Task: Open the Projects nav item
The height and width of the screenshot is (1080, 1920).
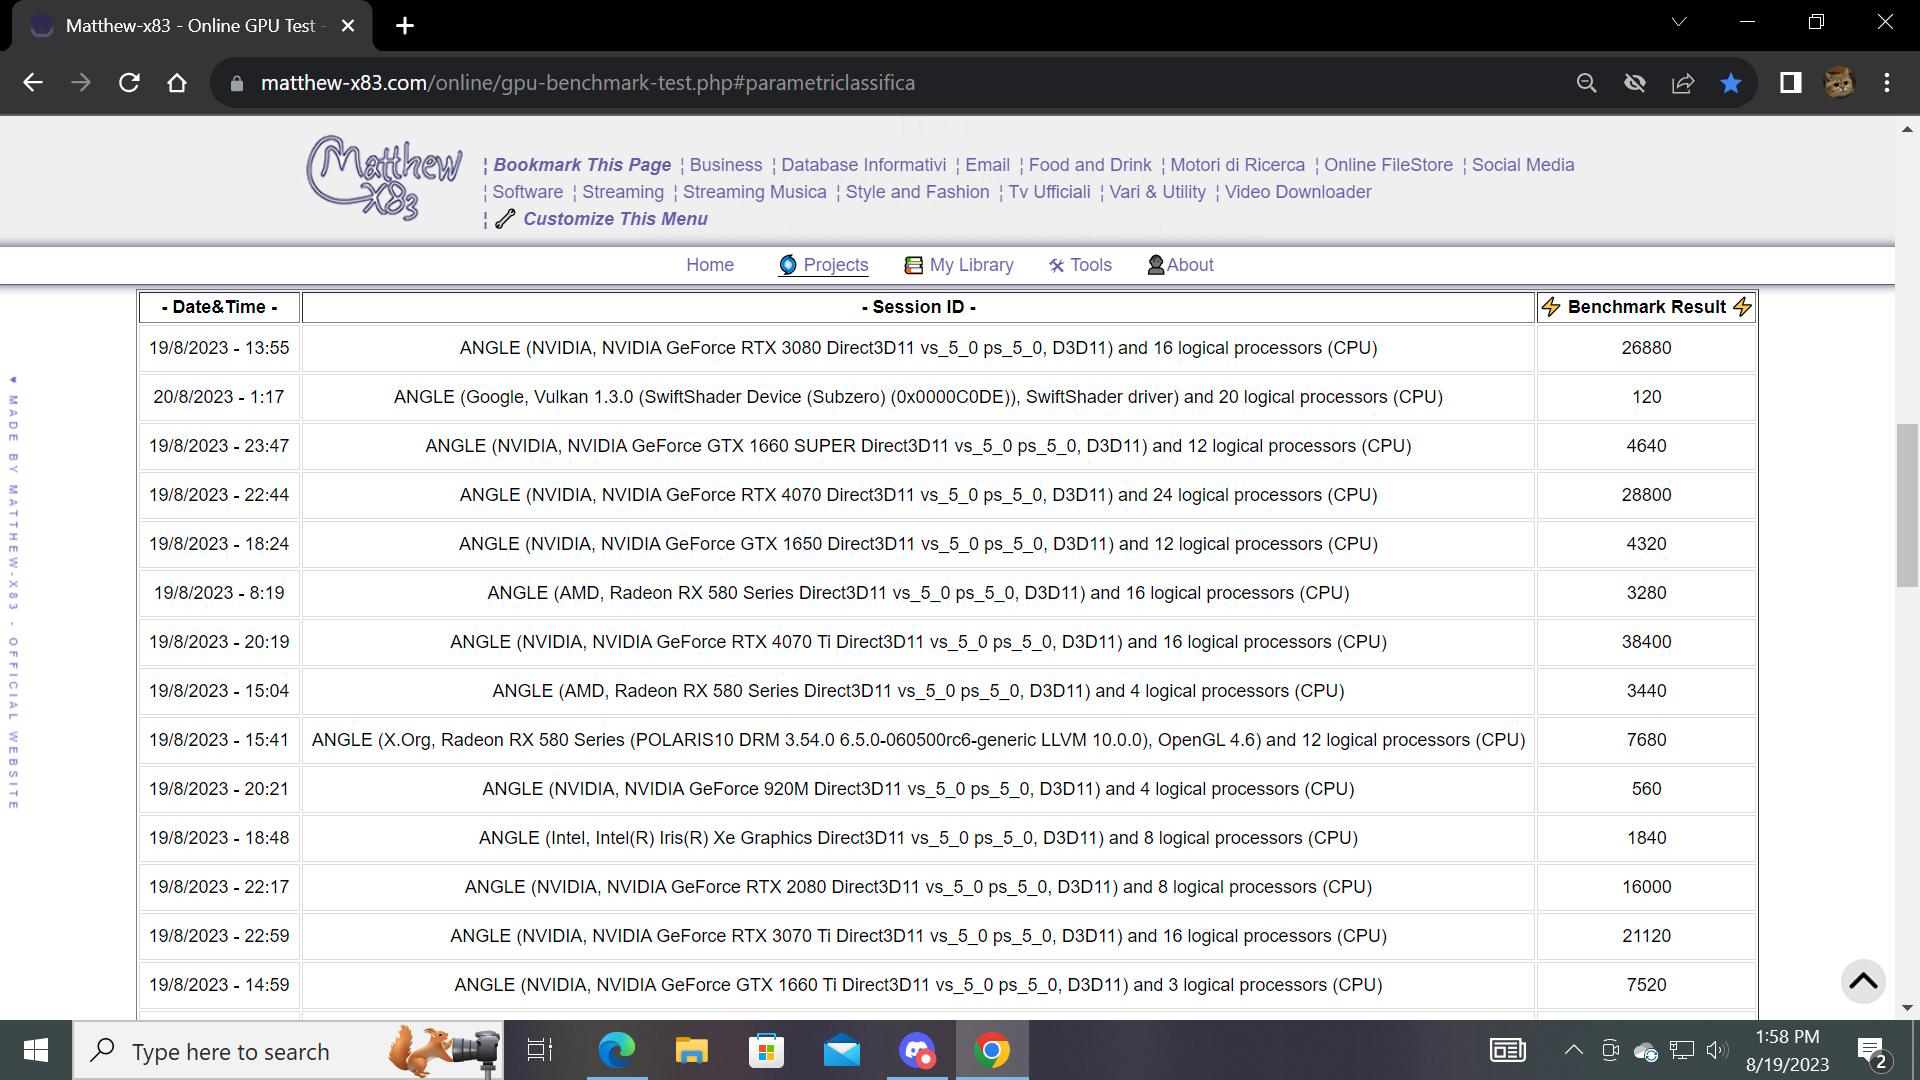Action: [x=823, y=265]
